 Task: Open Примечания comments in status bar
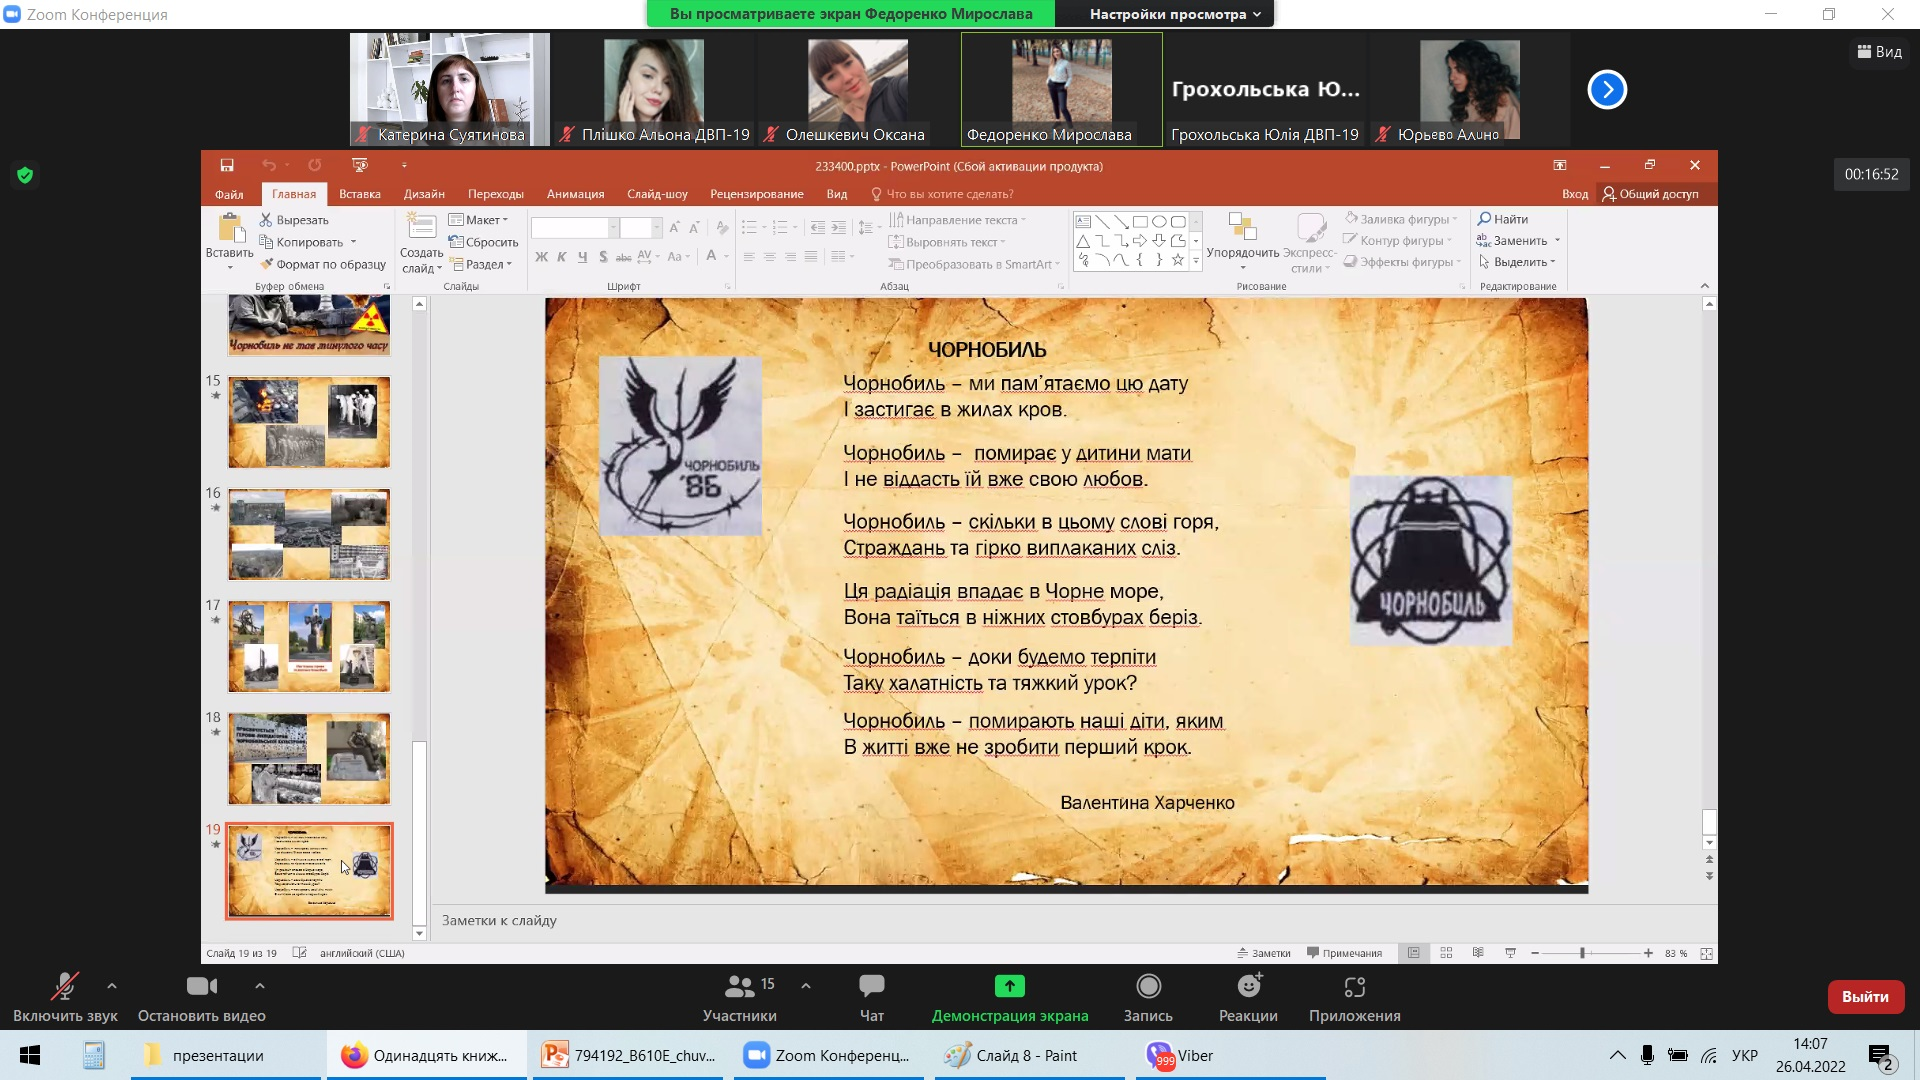1345,953
